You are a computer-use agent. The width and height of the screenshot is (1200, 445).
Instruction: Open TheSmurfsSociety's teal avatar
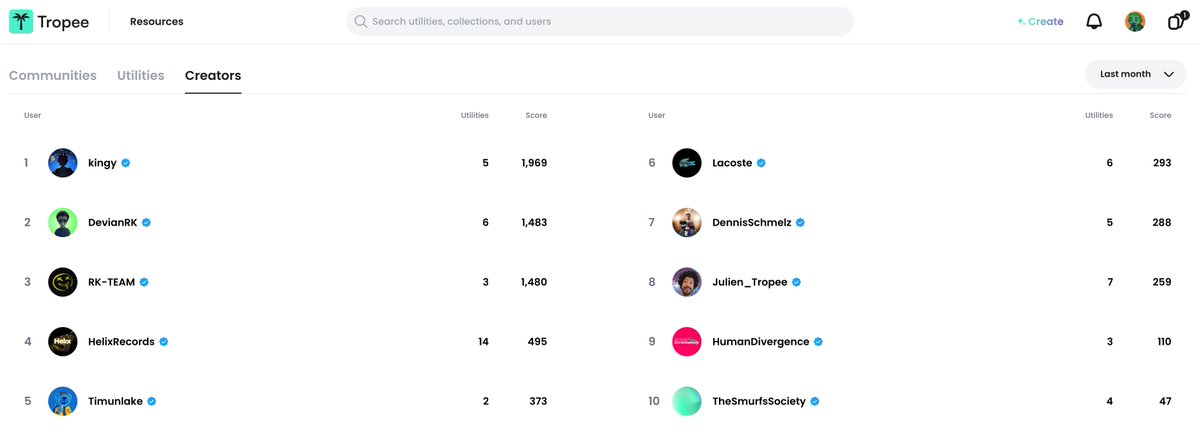tap(687, 401)
